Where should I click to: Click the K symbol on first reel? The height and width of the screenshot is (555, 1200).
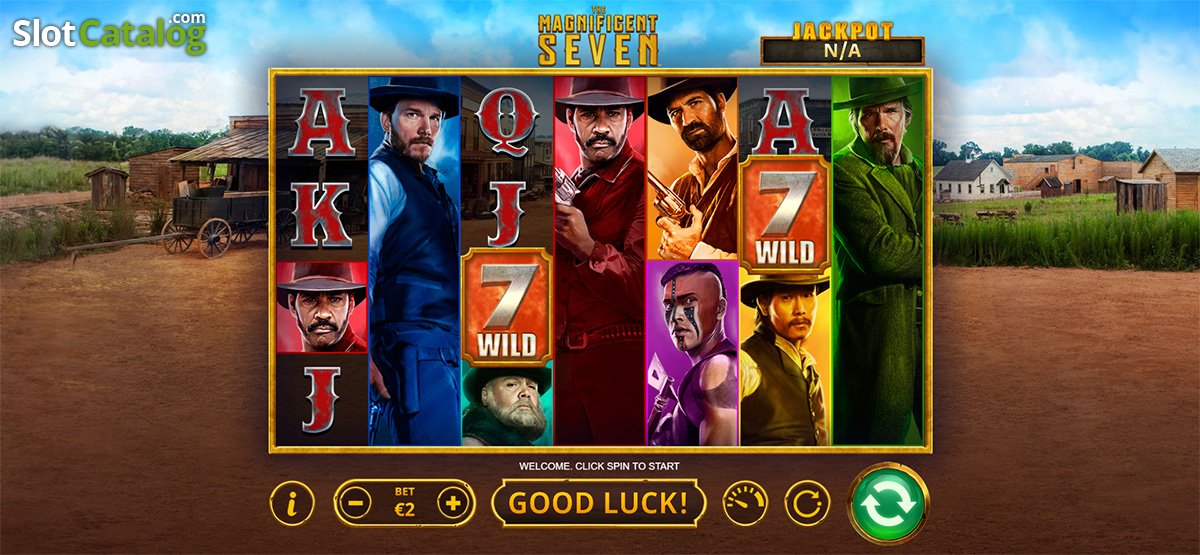point(321,215)
